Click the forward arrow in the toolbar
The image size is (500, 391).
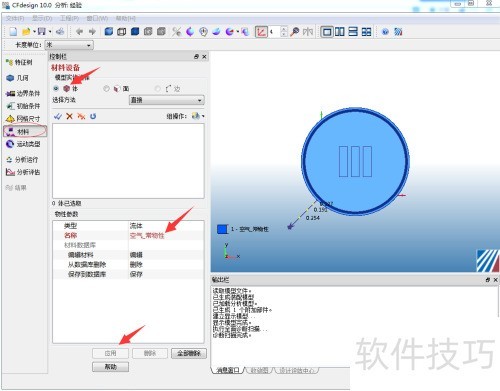[x=92, y=32]
